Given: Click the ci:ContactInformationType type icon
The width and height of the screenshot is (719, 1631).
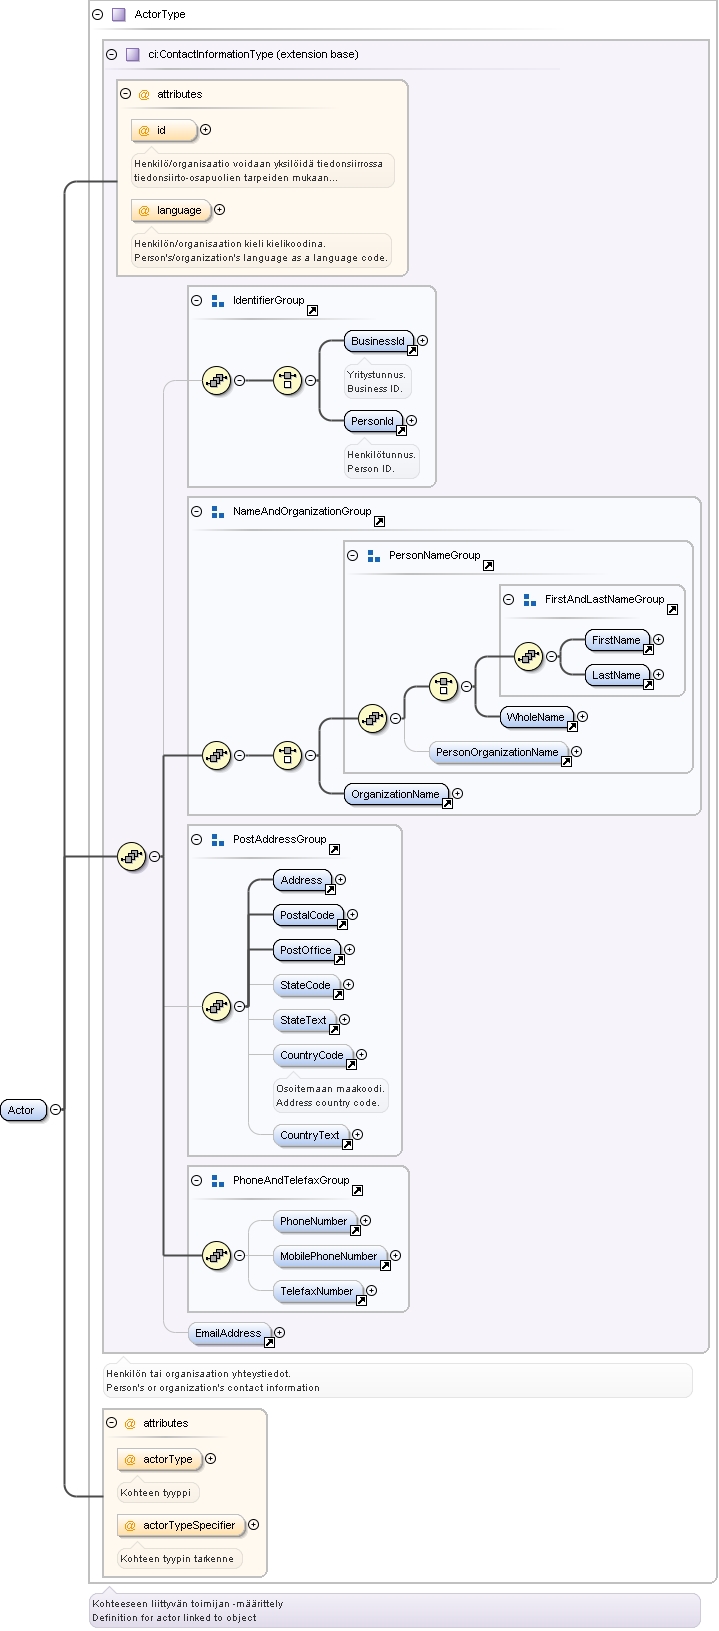Looking at the screenshot, I should [133, 54].
